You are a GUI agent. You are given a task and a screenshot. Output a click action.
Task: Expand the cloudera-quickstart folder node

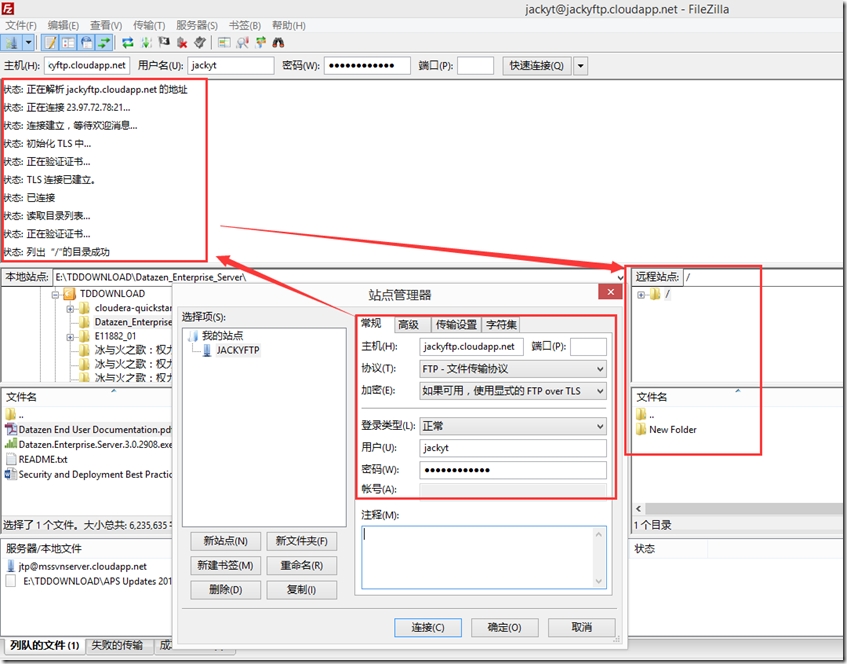pyautogui.click(x=70, y=308)
